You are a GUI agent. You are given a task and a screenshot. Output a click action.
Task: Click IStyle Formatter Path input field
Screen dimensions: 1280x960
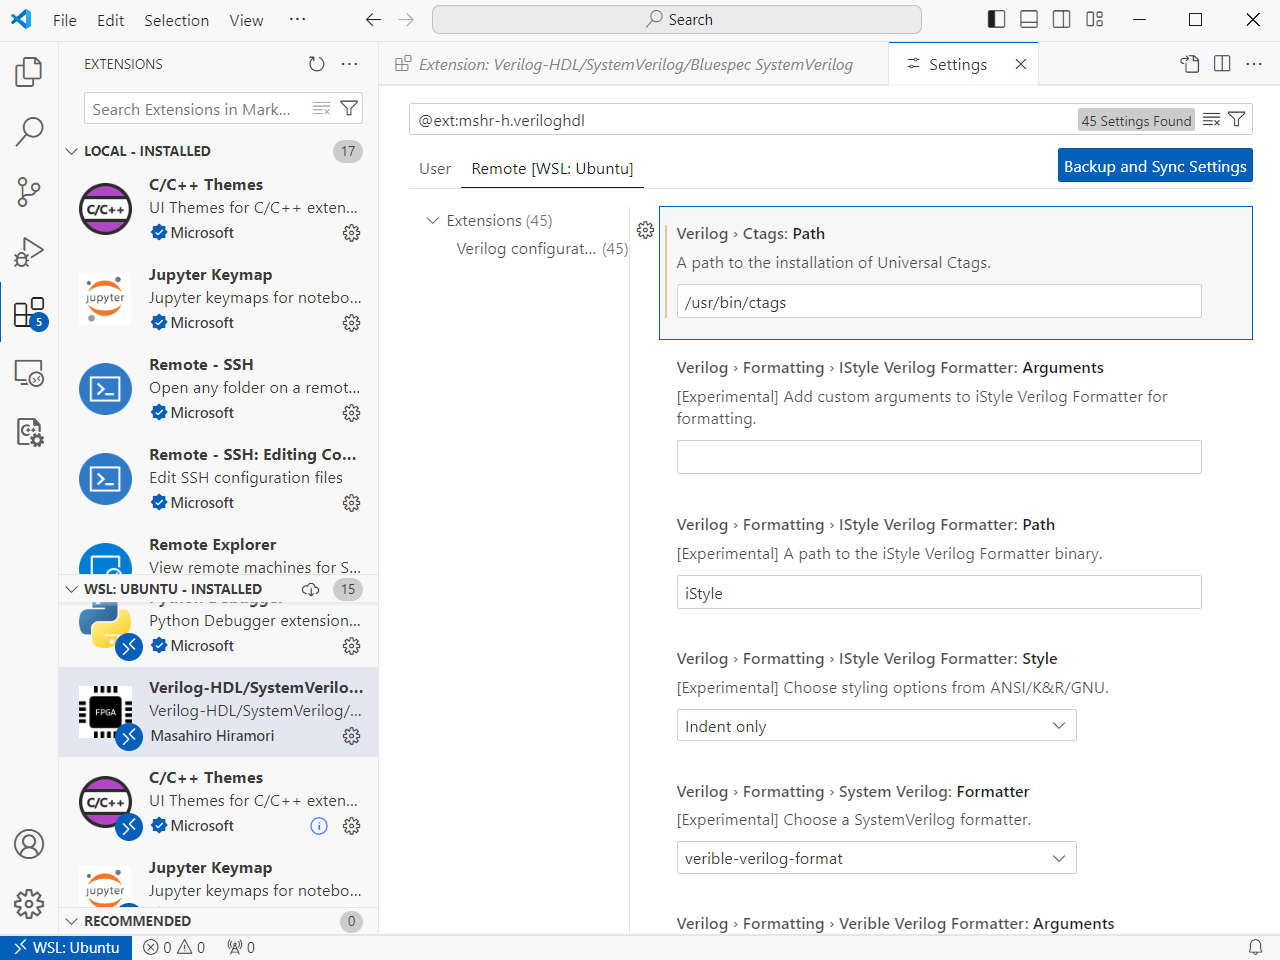coord(939,592)
